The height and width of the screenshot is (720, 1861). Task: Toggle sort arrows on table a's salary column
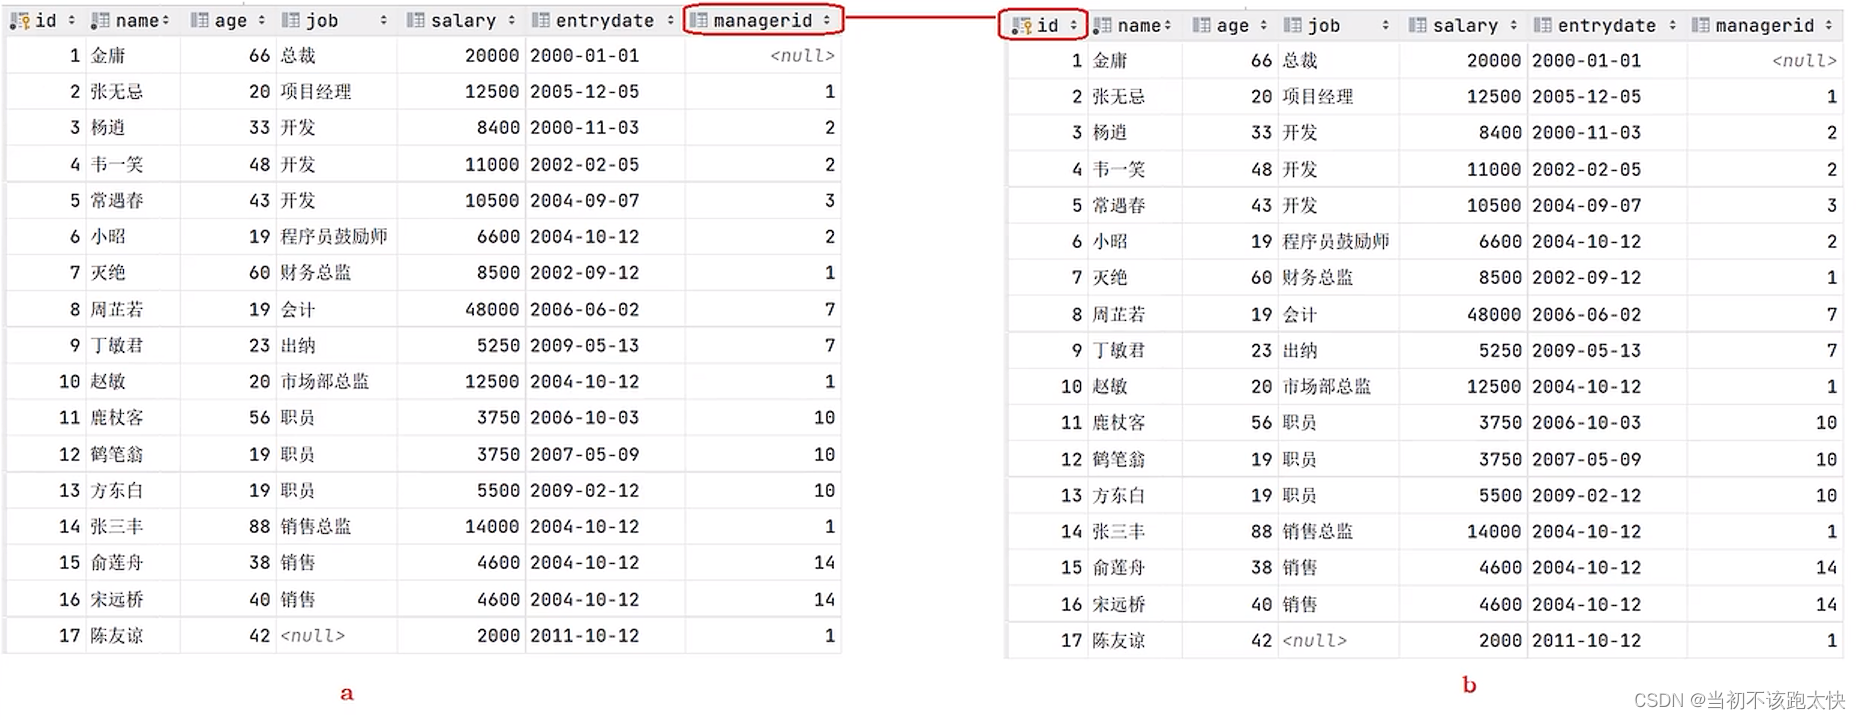(x=511, y=20)
